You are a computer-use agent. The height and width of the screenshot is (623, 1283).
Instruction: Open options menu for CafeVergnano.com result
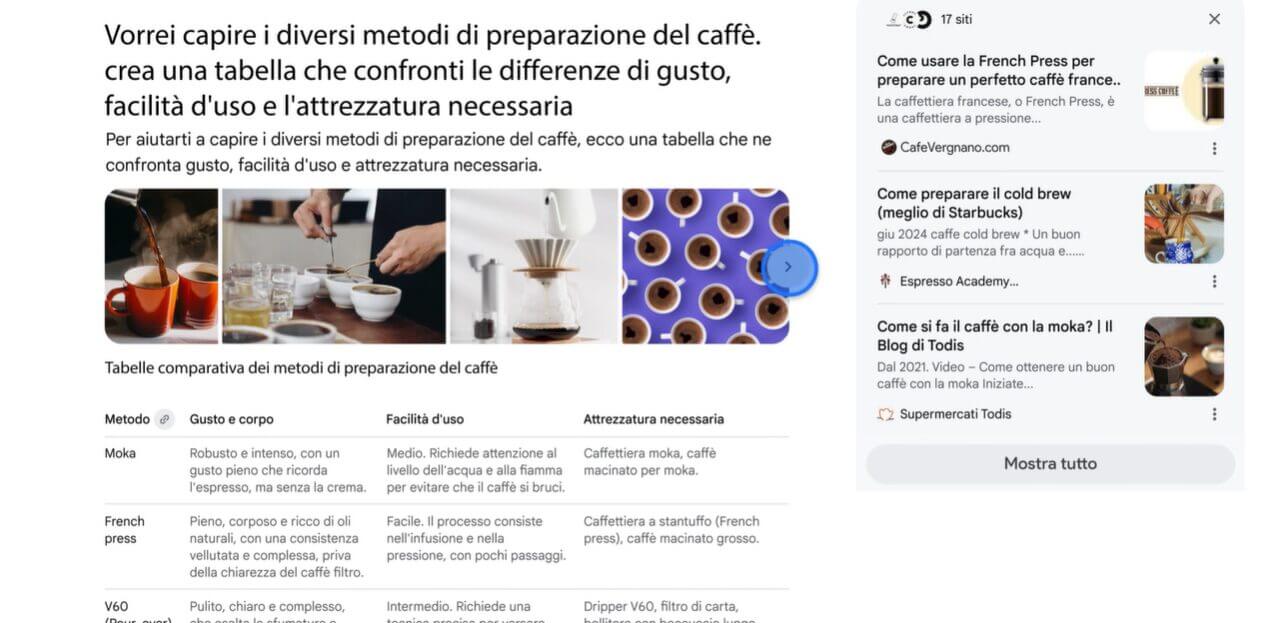click(1214, 148)
